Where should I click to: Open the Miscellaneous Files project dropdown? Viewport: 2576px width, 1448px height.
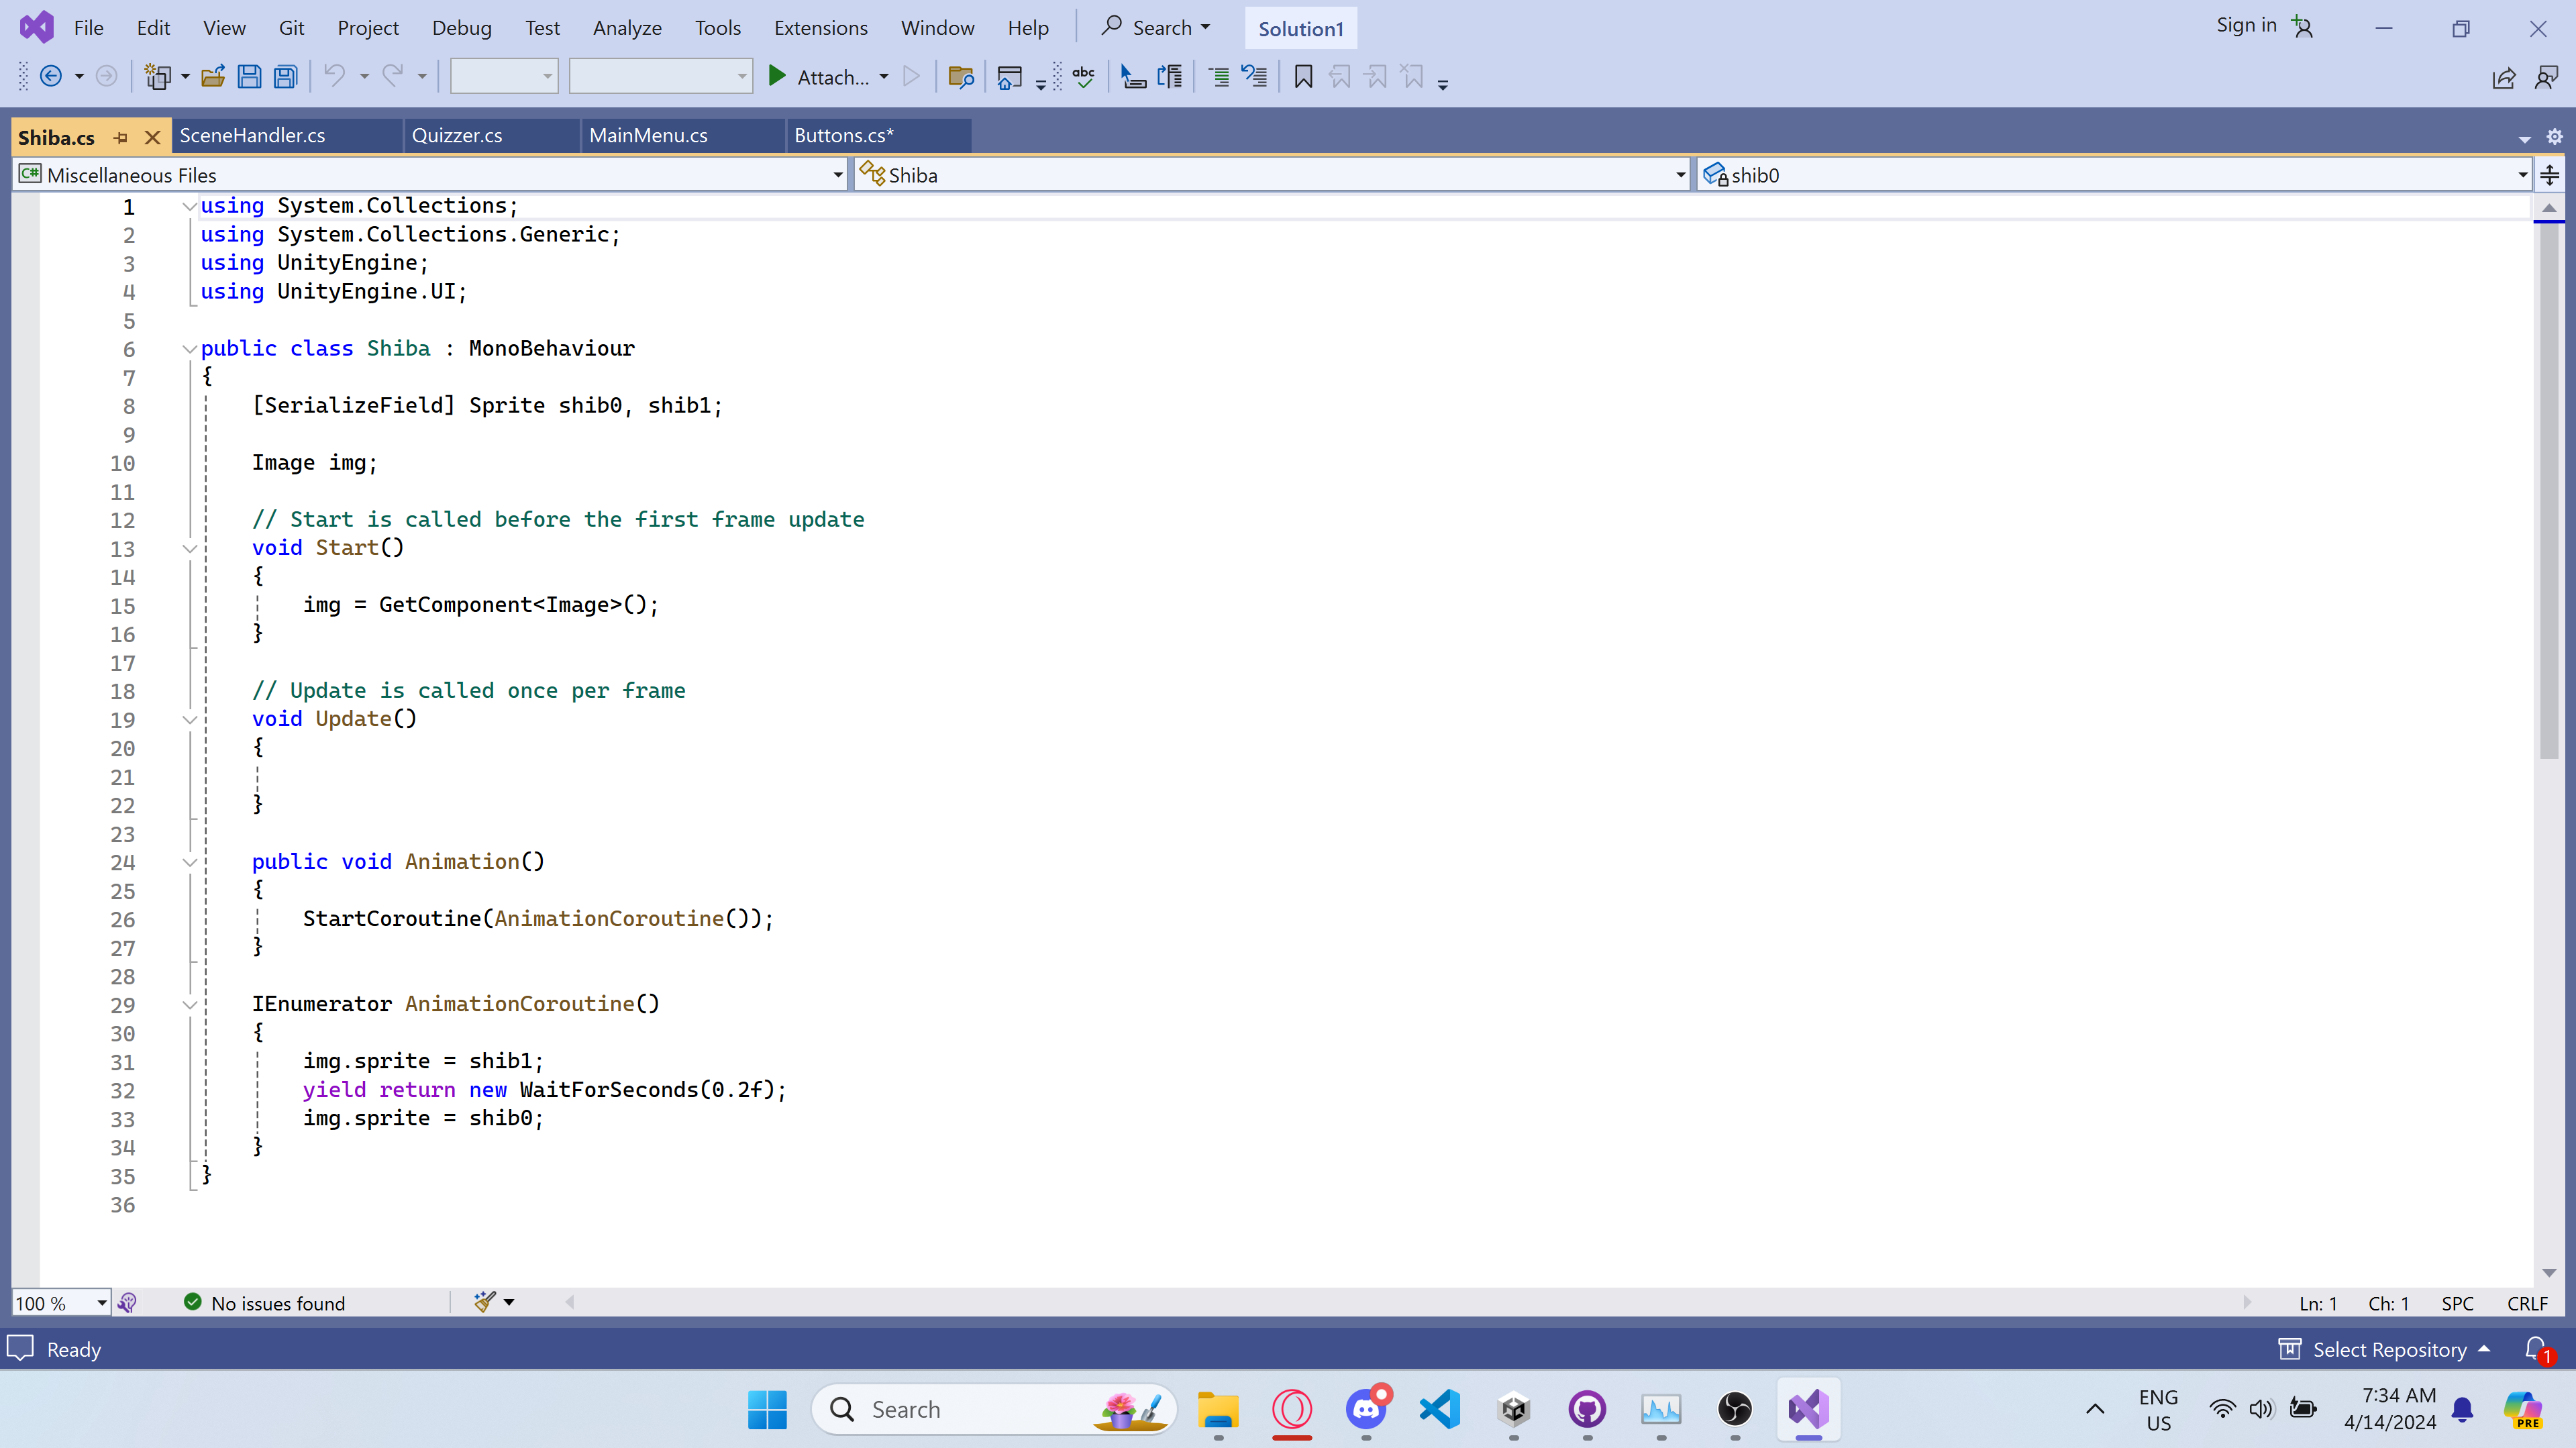837,175
